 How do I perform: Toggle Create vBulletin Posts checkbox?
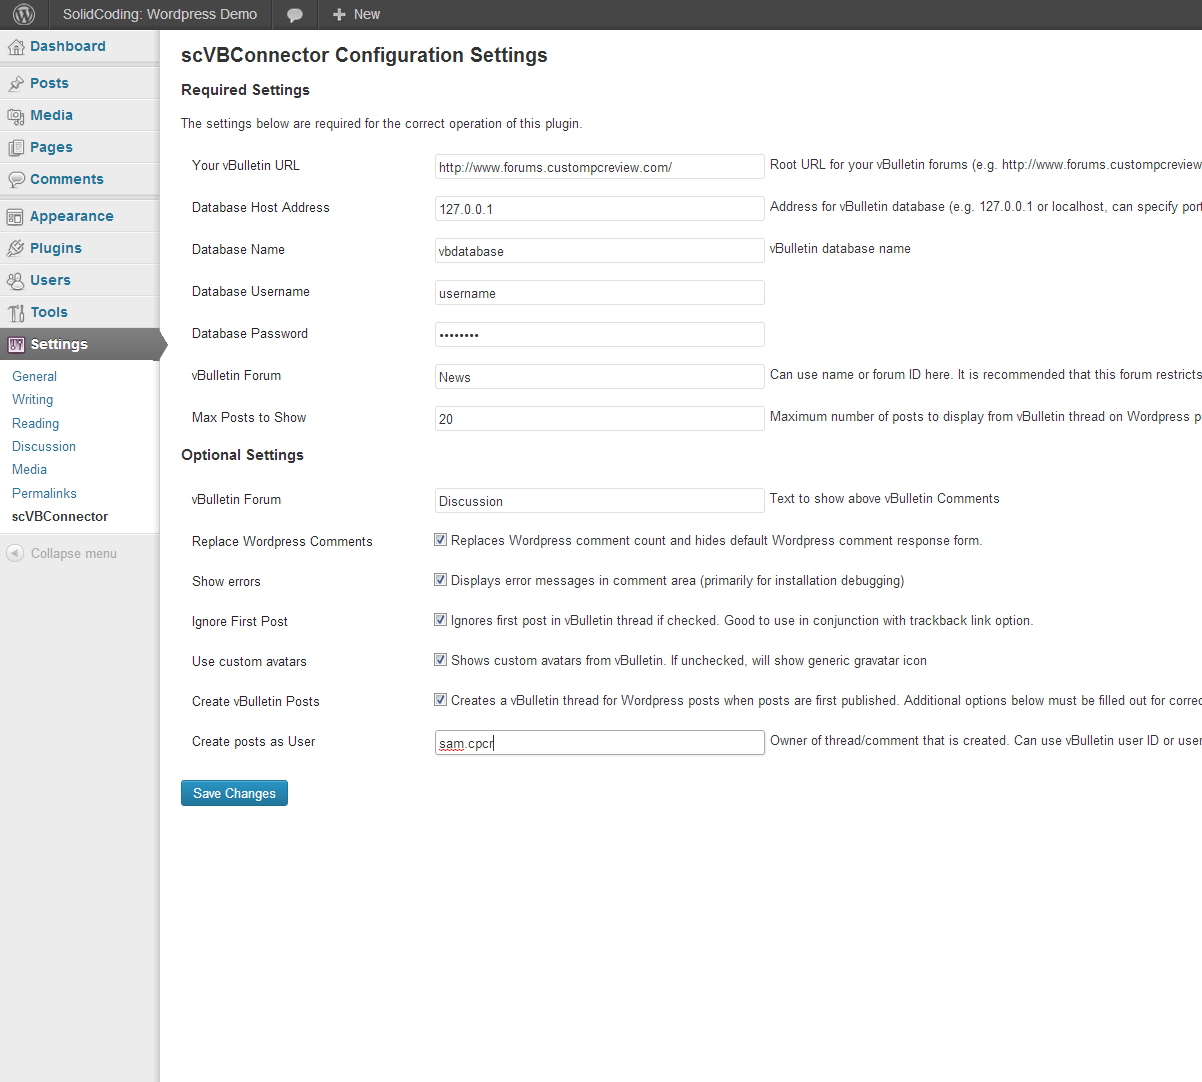[x=440, y=700]
